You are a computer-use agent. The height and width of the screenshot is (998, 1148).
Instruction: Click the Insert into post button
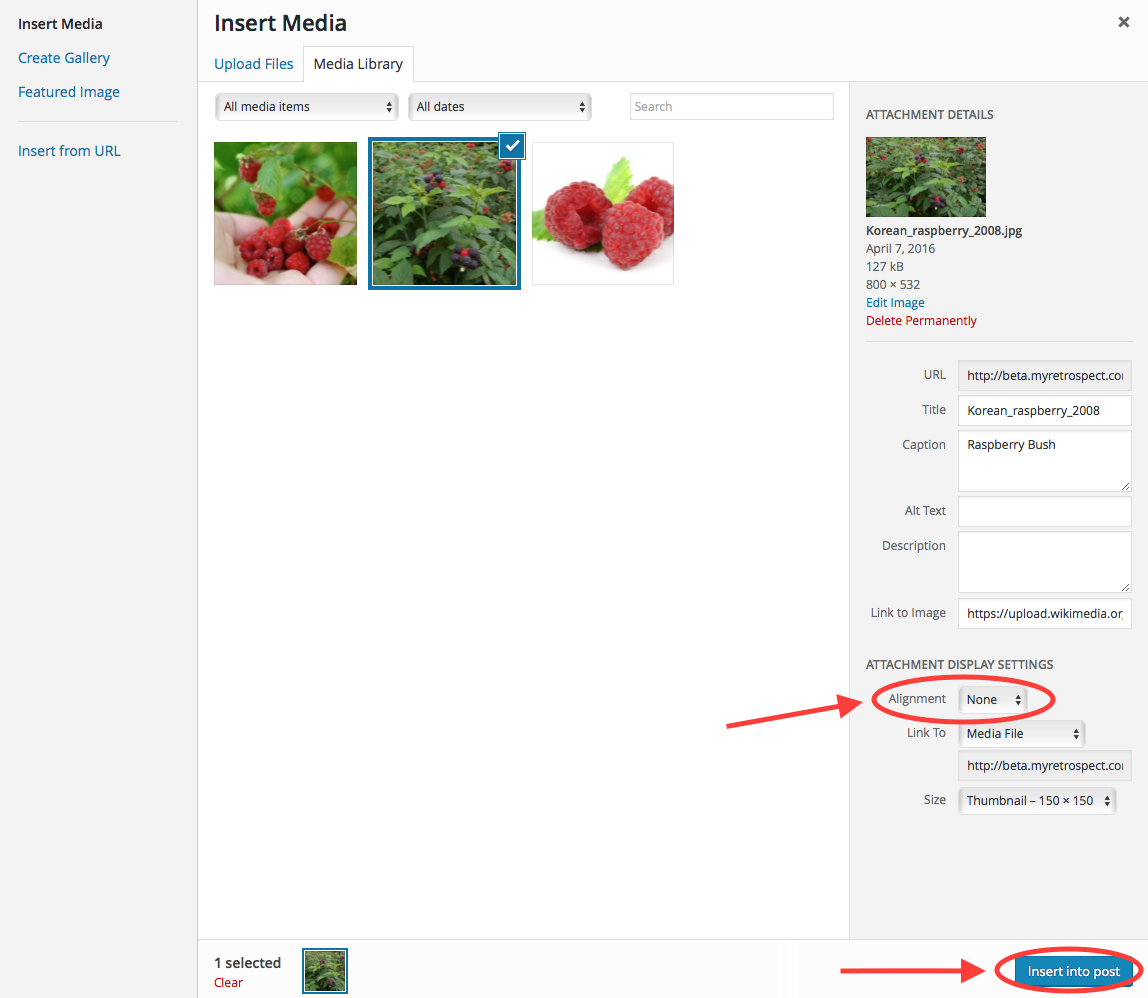(x=1073, y=972)
